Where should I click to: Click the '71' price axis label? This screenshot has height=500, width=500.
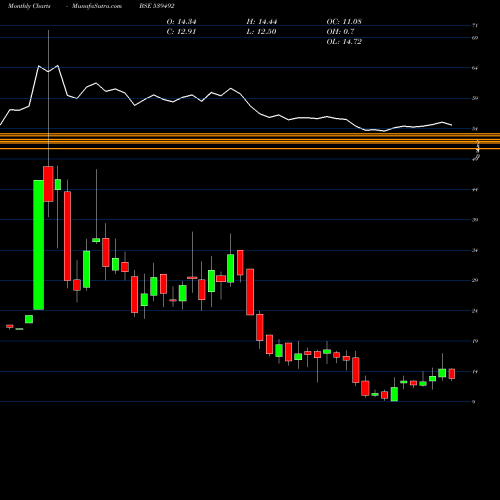pyautogui.click(x=475, y=25)
